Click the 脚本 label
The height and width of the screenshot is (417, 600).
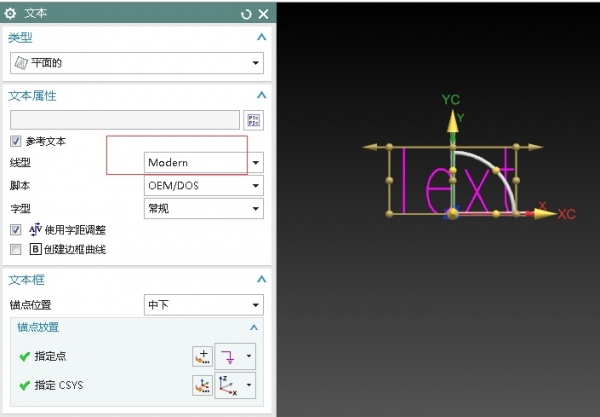(x=20, y=186)
